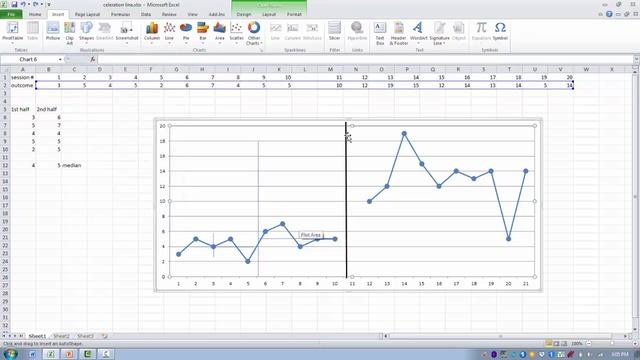Viewport: 640px width, 360px height.
Task: Select the cell labeled median
Action: coord(71,165)
